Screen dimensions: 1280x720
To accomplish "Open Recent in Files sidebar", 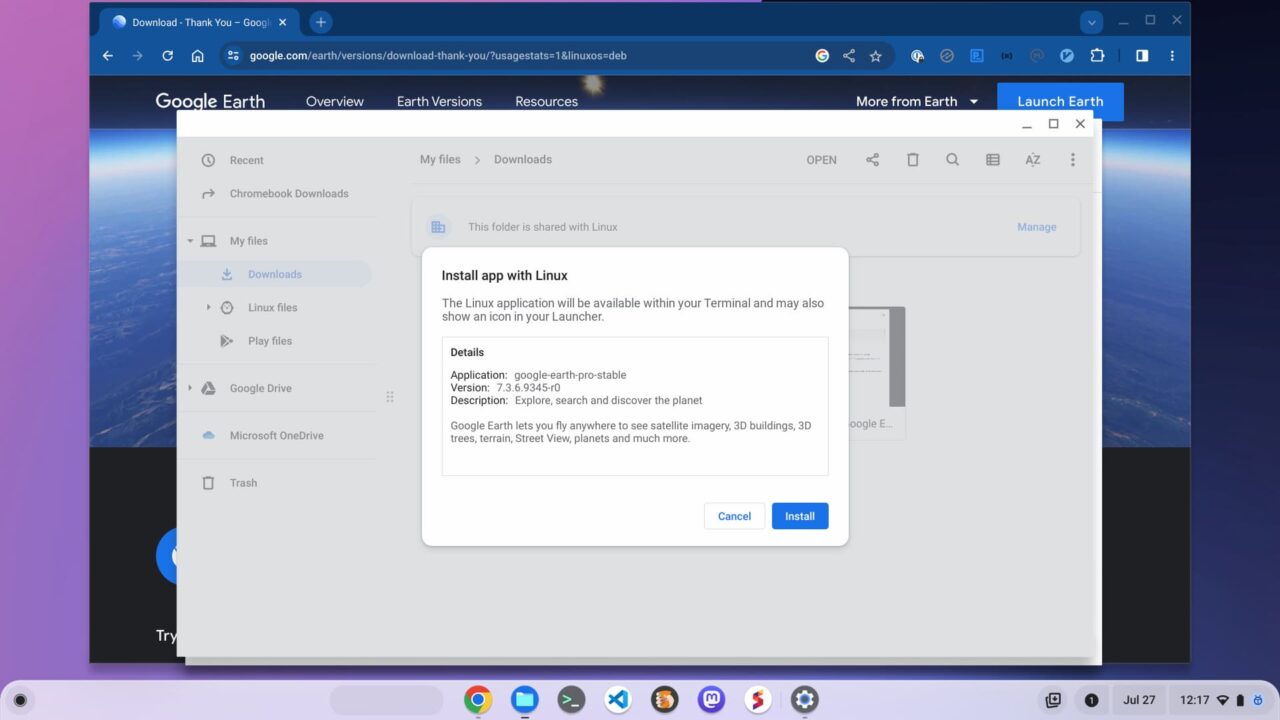I will click(246, 160).
